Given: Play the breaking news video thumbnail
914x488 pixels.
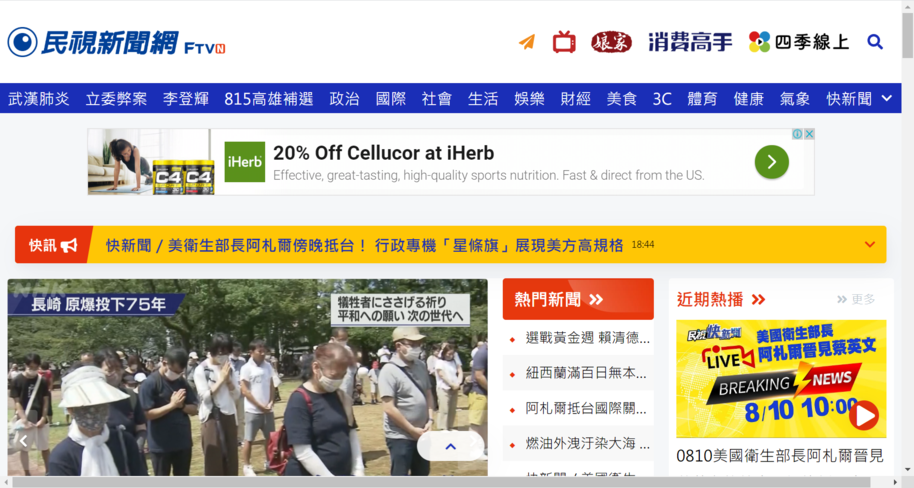Looking at the screenshot, I should coord(781,378).
